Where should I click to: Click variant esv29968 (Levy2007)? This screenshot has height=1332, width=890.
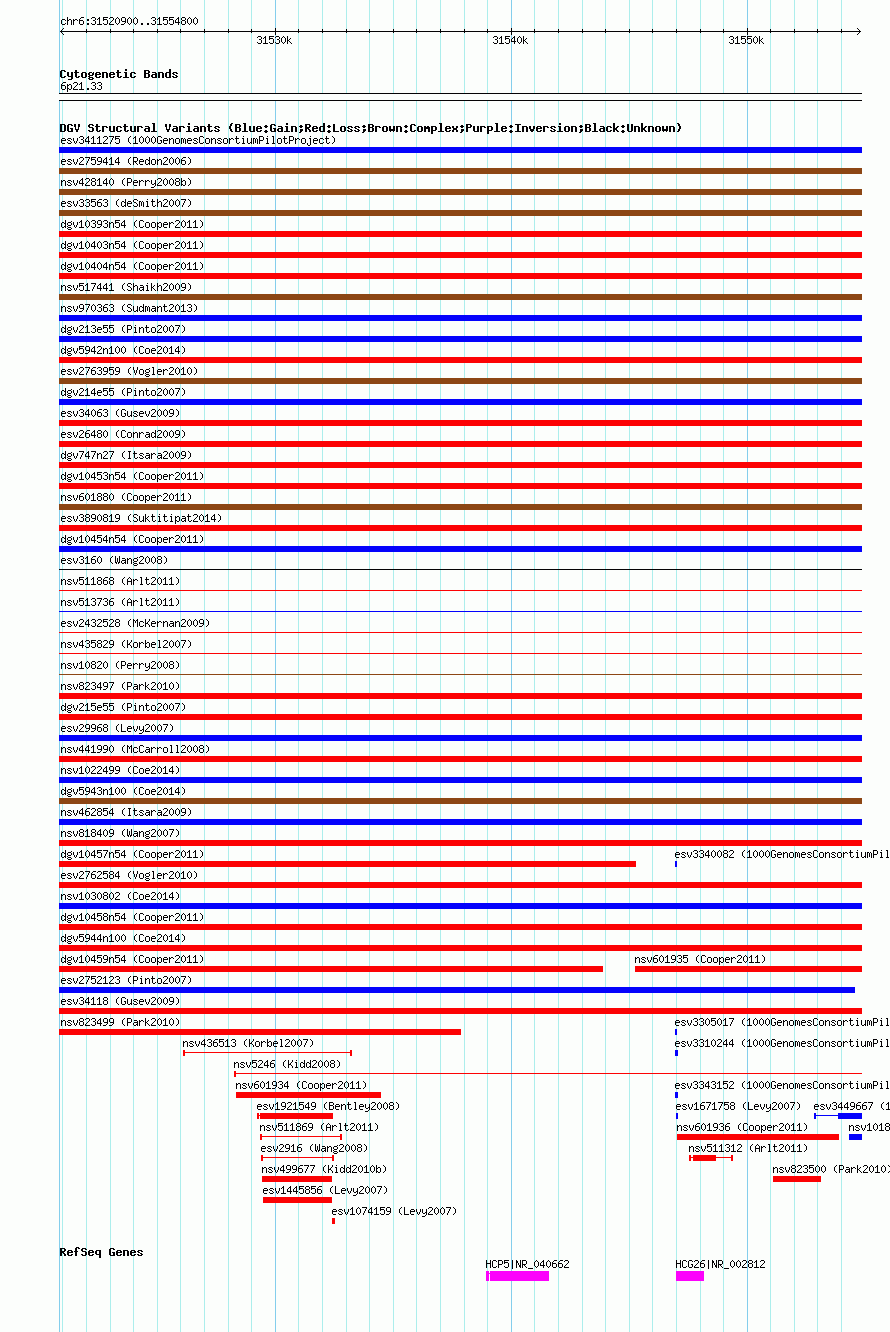(117, 728)
